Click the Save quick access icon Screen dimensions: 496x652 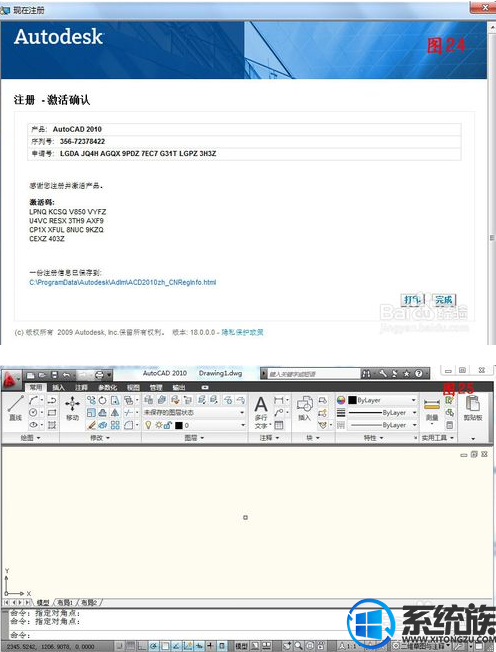[x=54, y=375]
